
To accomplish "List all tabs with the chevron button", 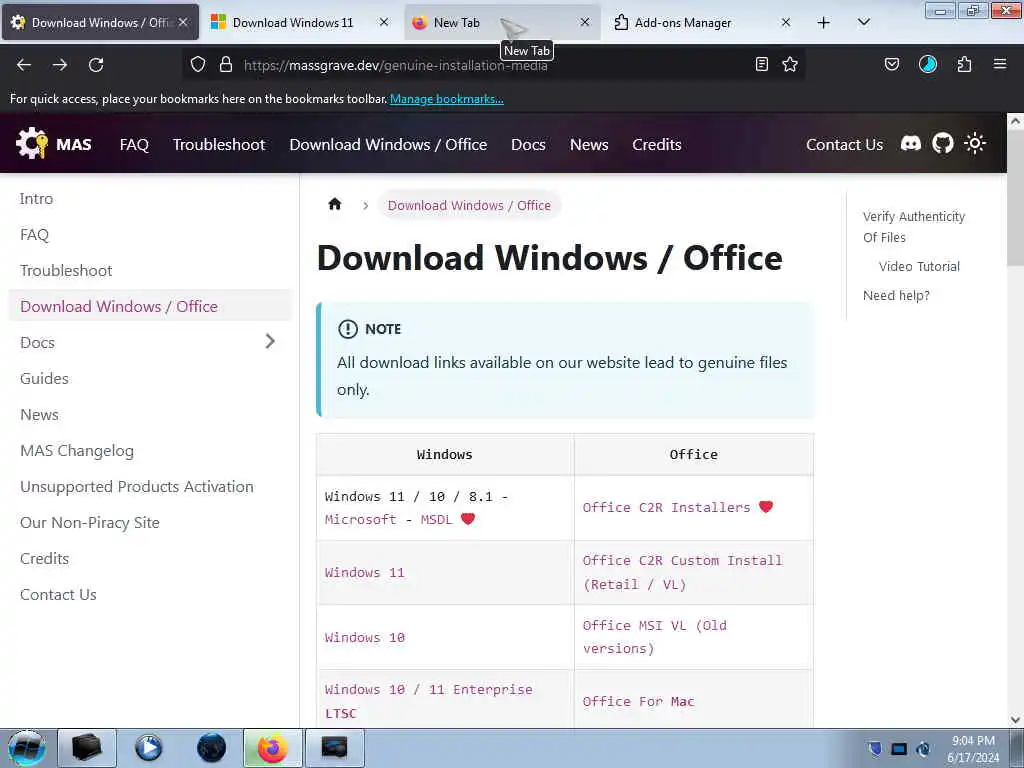I will pyautogui.click(x=863, y=22).
